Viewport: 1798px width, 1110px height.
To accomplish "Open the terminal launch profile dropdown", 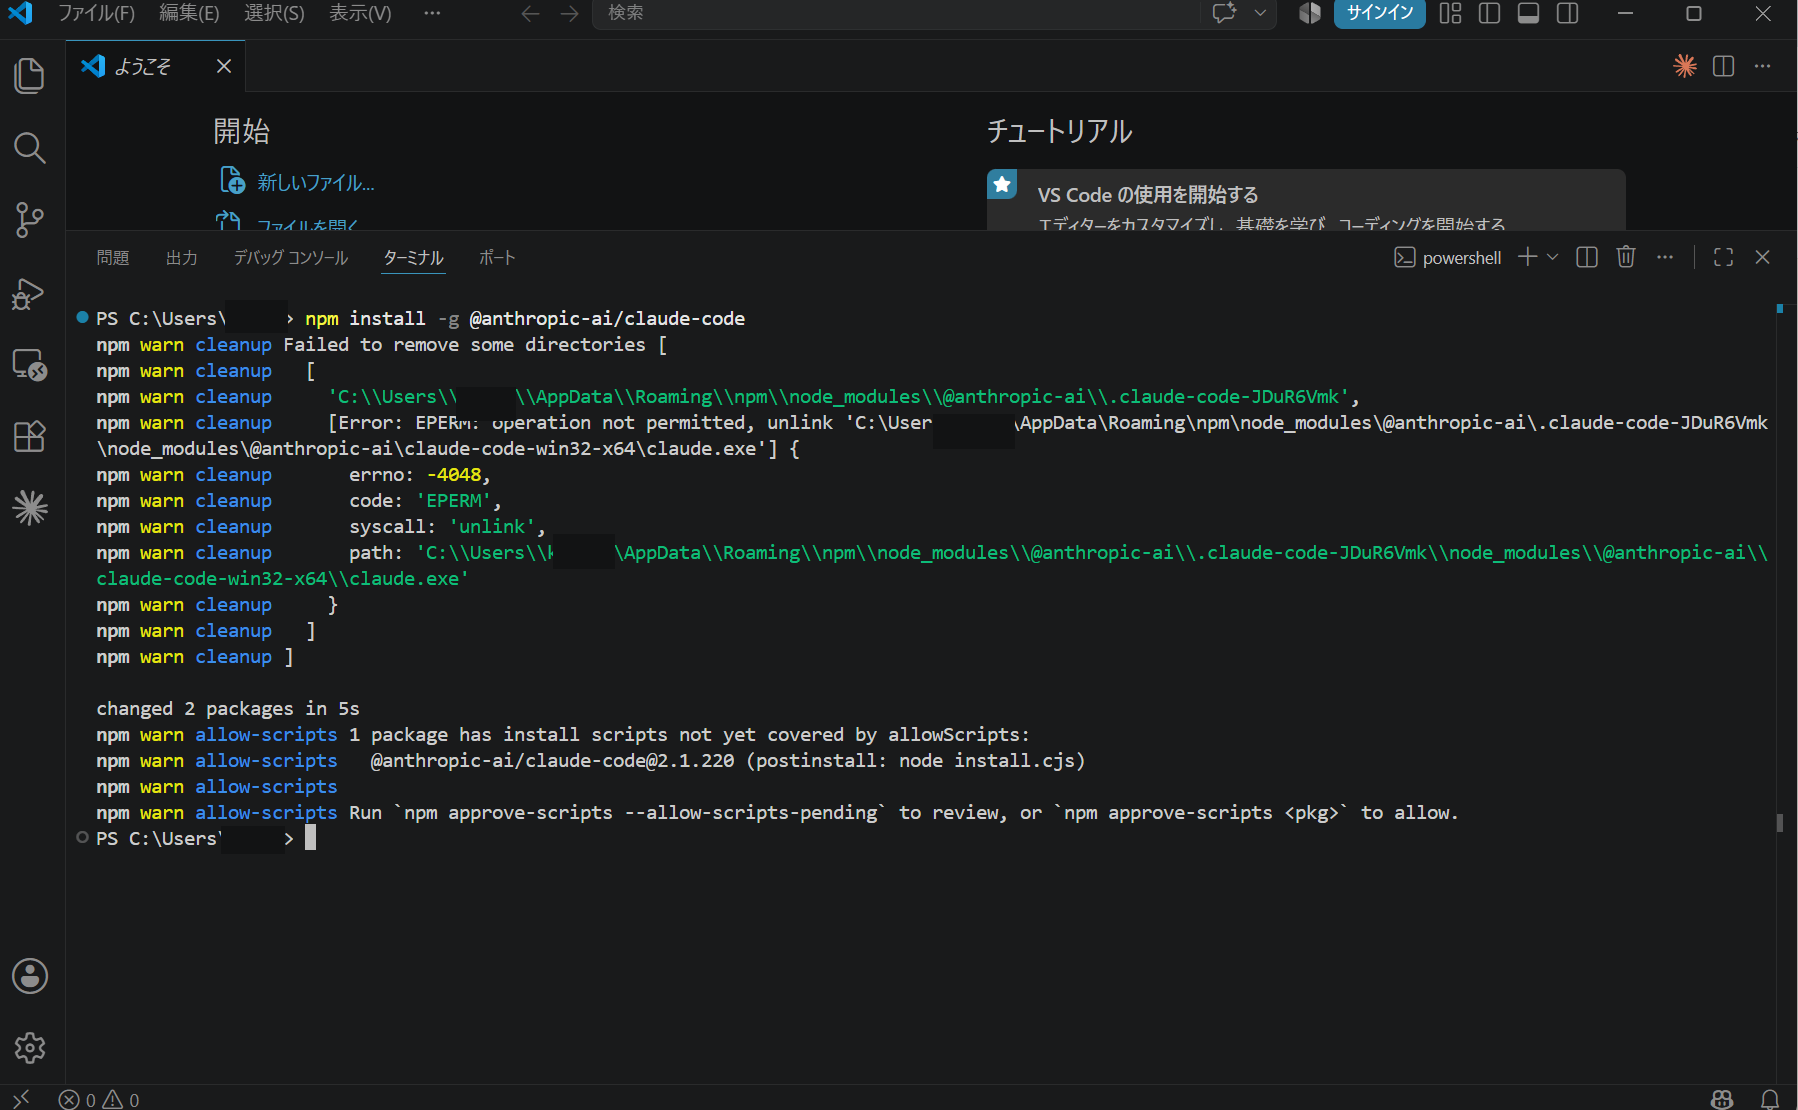I will [x=1553, y=257].
